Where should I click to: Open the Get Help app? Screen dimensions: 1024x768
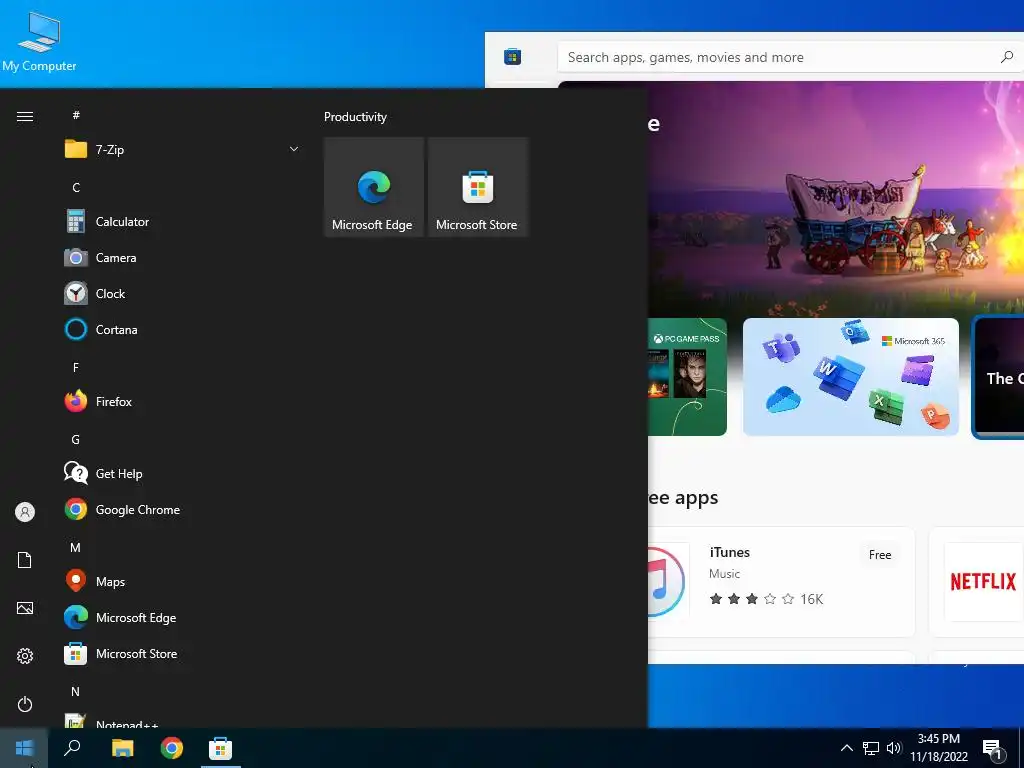tap(182, 473)
